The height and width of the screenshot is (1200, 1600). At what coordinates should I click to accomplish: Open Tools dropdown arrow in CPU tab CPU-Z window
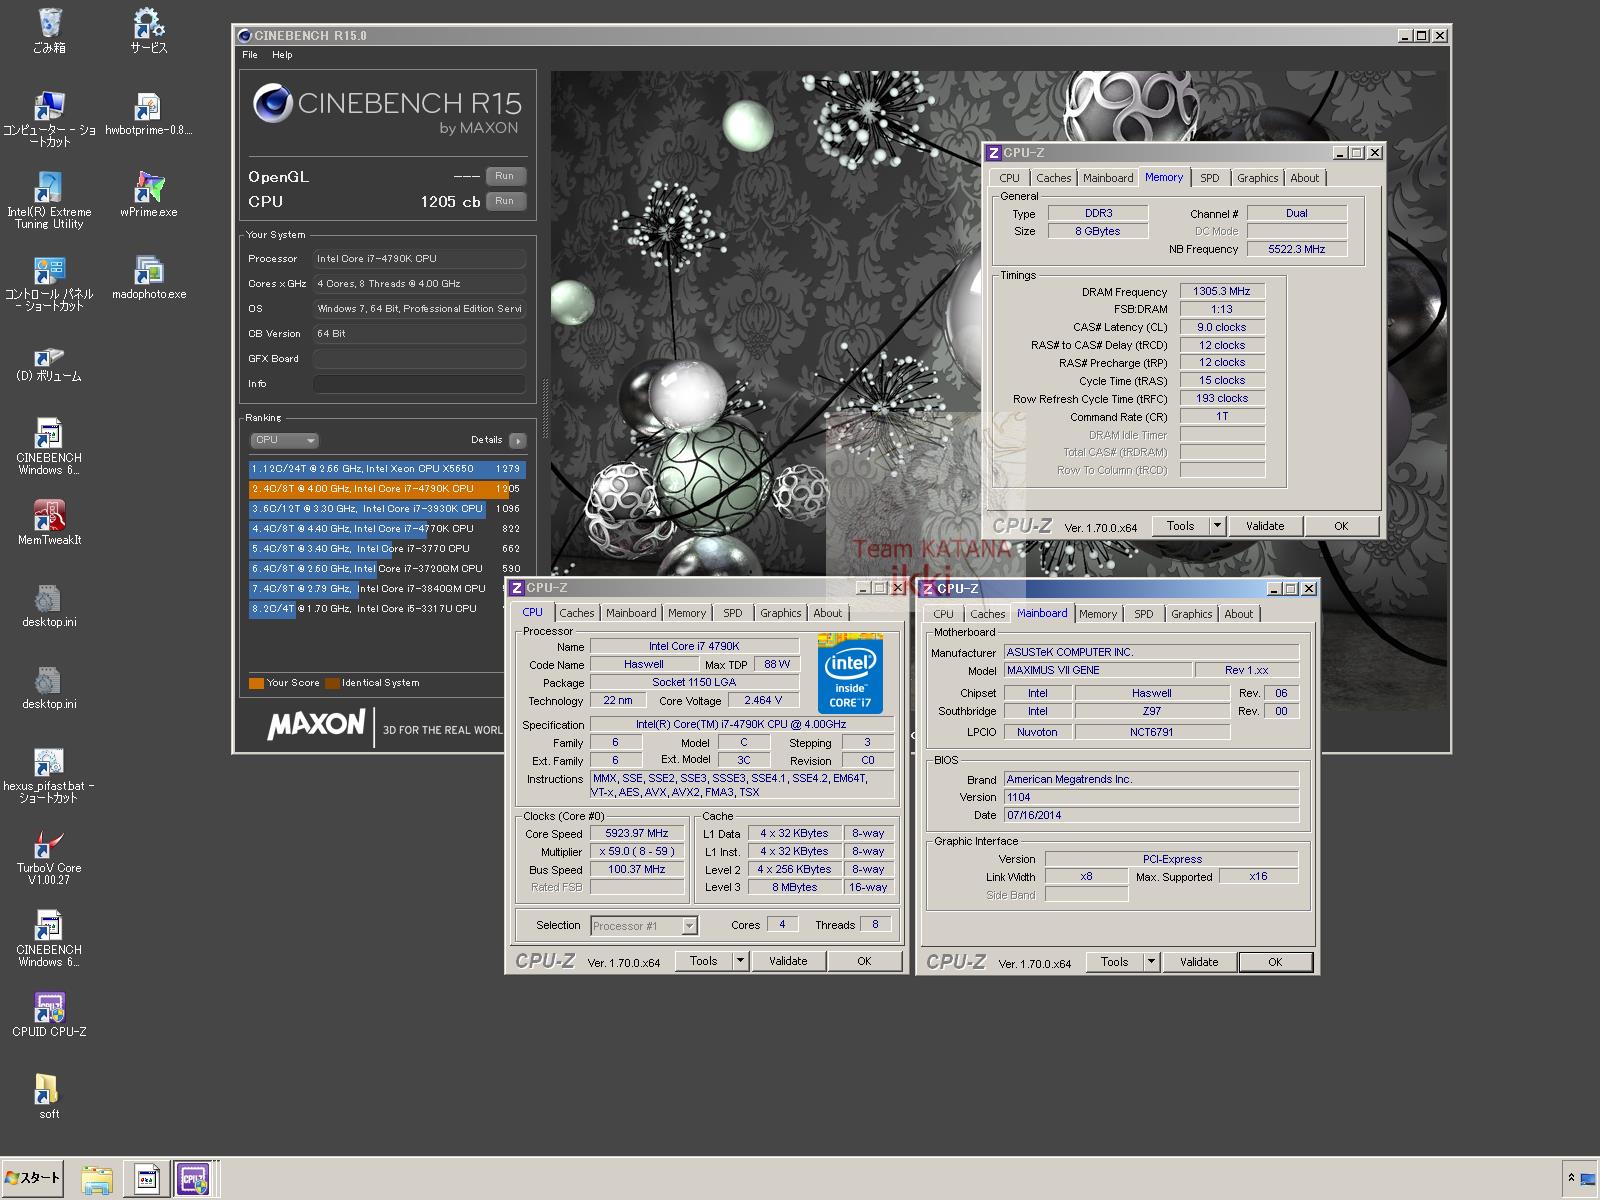pyautogui.click(x=740, y=961)
